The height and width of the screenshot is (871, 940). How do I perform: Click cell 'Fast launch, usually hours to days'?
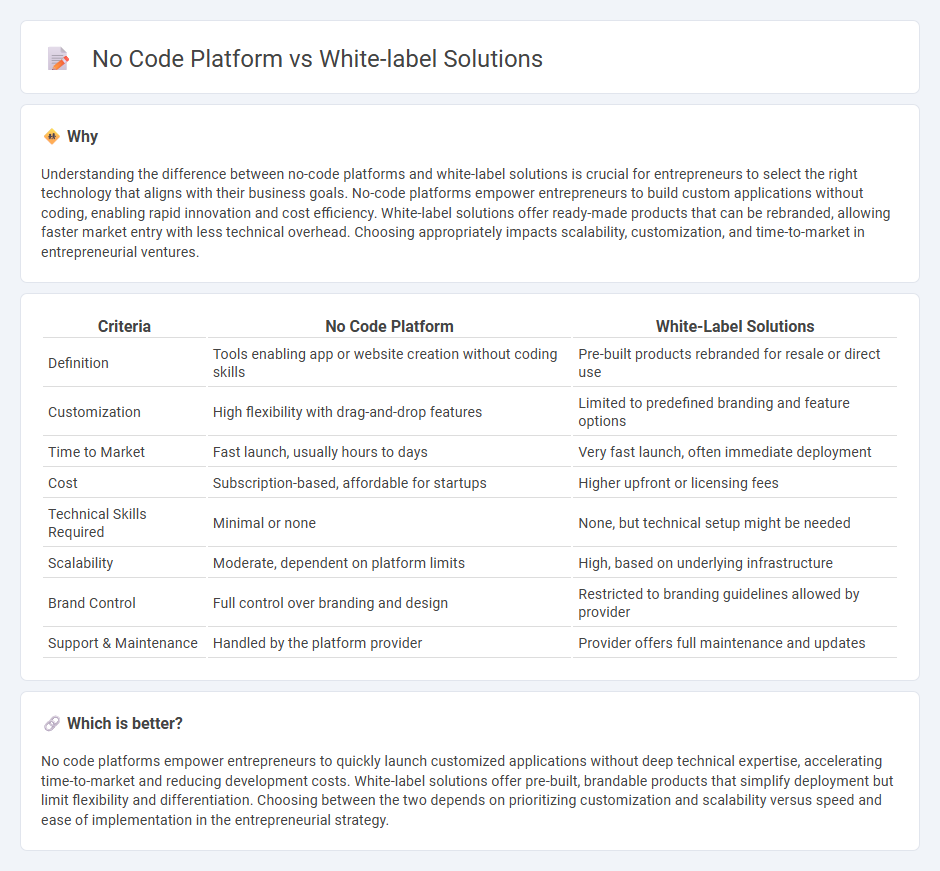point(389,452)
